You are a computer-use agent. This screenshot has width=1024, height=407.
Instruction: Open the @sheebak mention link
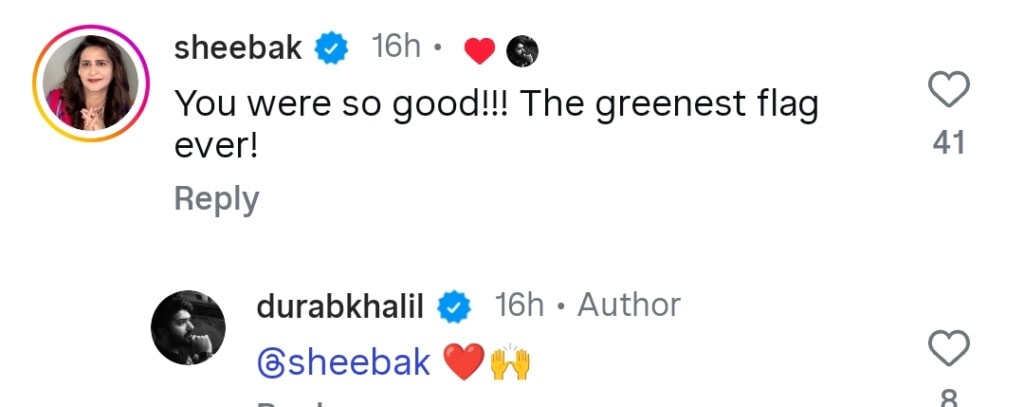click(x=343, y=362)
